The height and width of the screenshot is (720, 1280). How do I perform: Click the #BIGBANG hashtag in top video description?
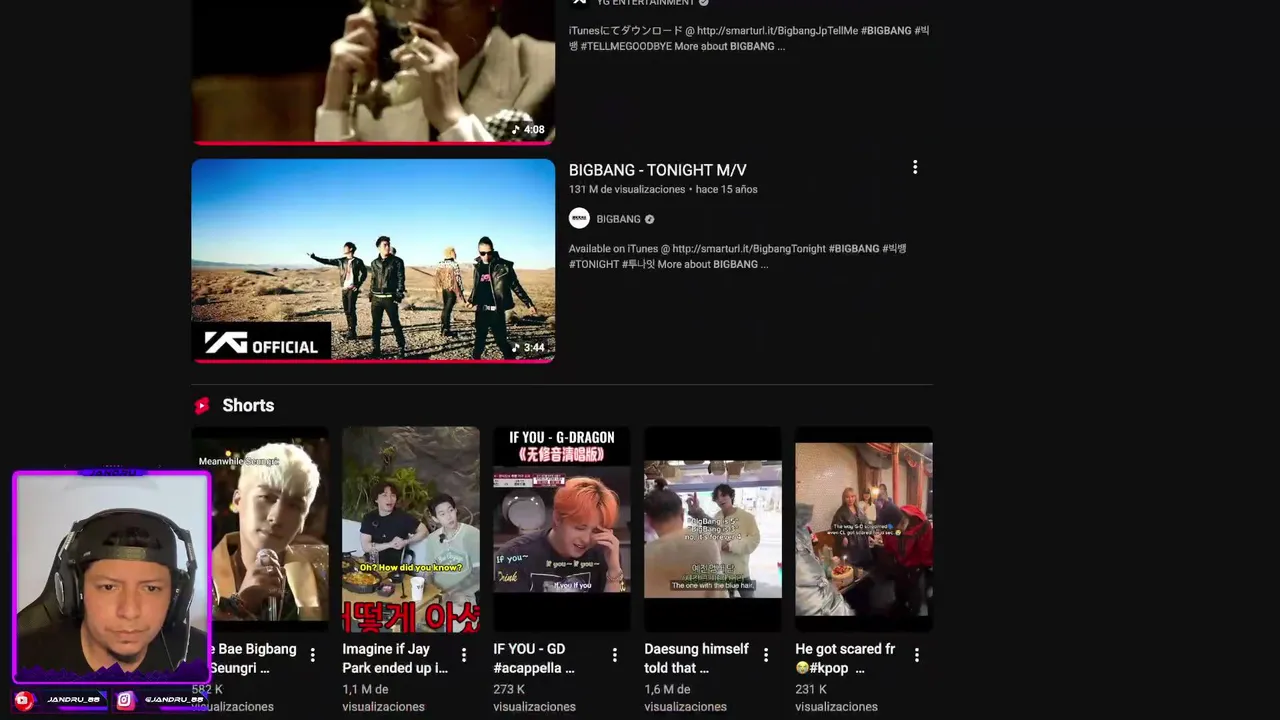coord(888,31)
